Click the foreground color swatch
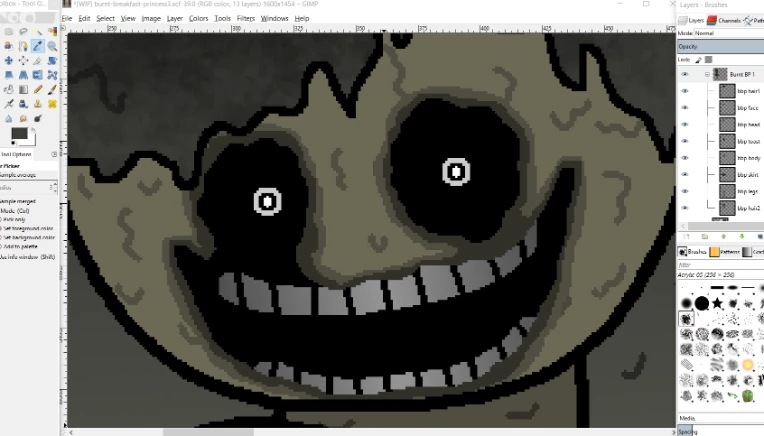This screenshot has width=764, height=436. (x=19, y=133)
